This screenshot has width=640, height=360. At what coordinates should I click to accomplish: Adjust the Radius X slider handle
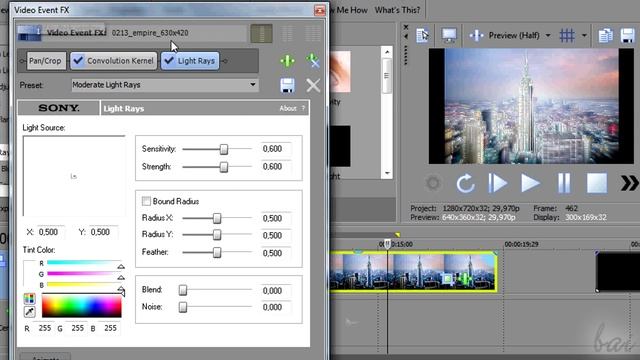click(x=217, y=218)
